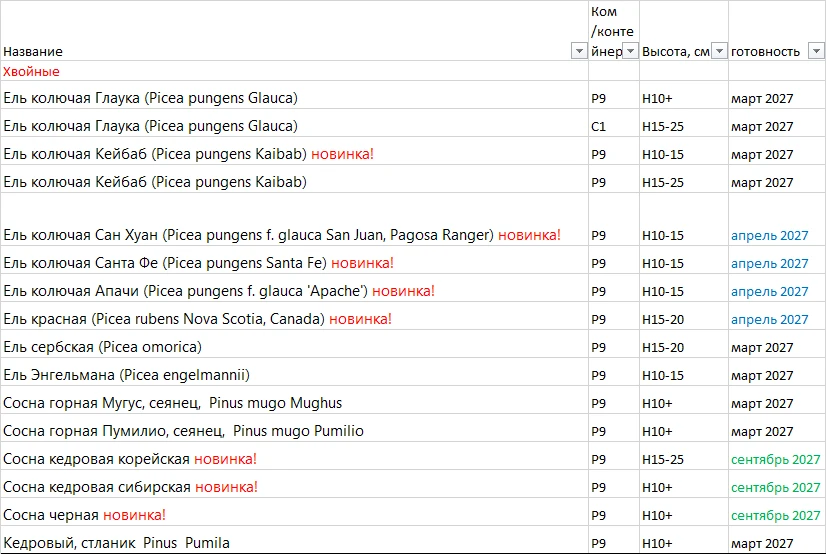This screenshot has width=826, height=554.
Task: Open the filter dropdown for Название column
Action: tap(579, 51)
